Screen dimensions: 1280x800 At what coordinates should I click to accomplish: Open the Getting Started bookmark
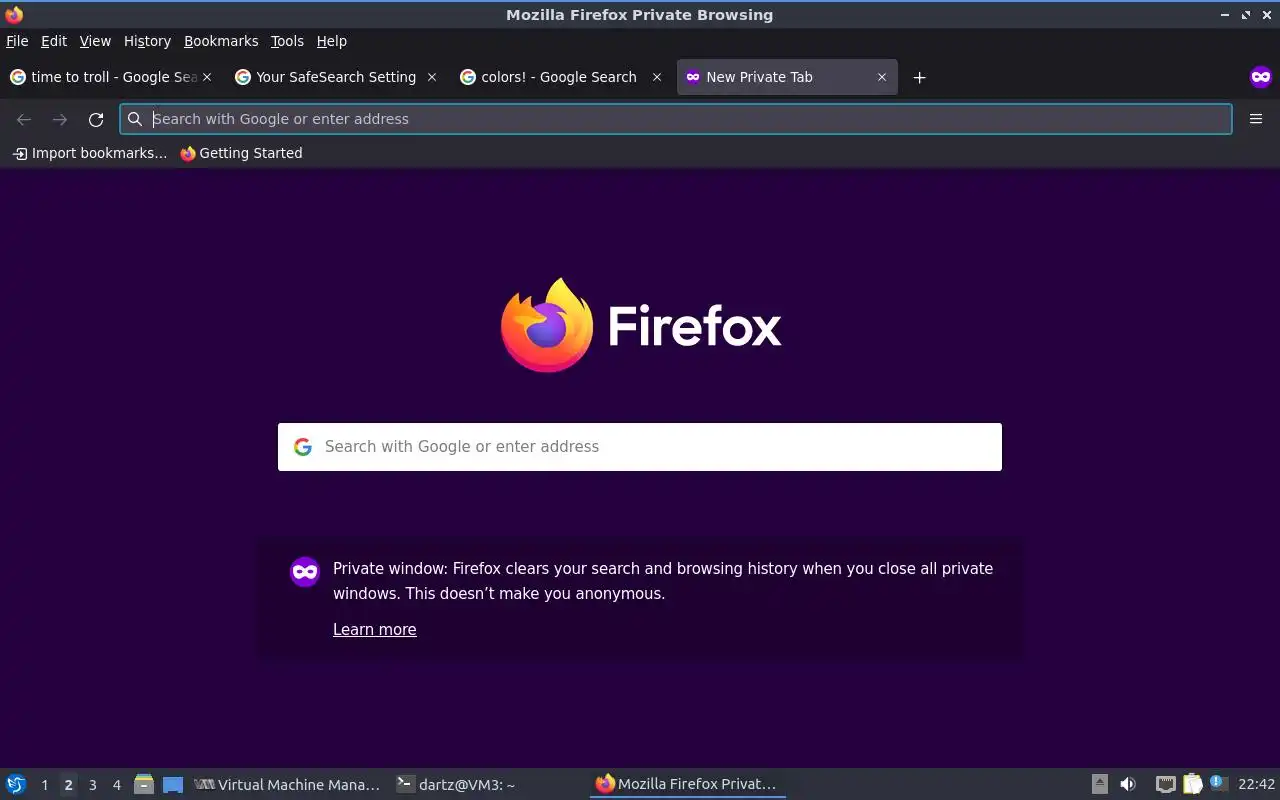click(x=241, y=153)
